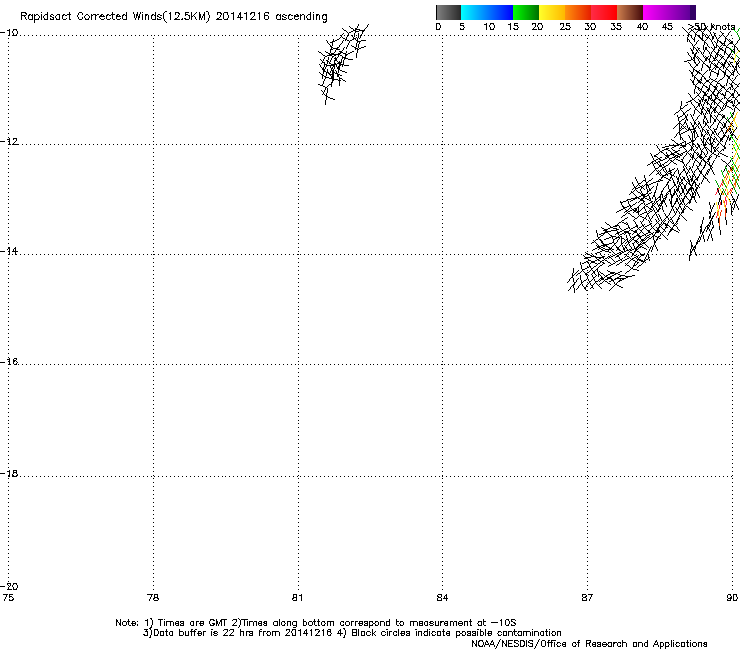This screenshot has height=650, width=740.
Task: Click the legend label "25"
Action: pos(565,27)
